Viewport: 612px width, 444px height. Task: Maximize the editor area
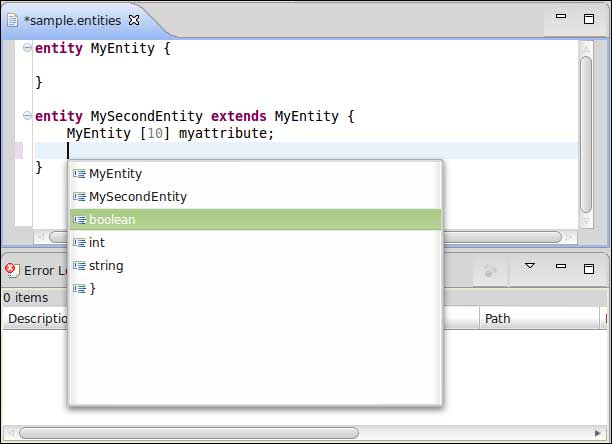589,19
